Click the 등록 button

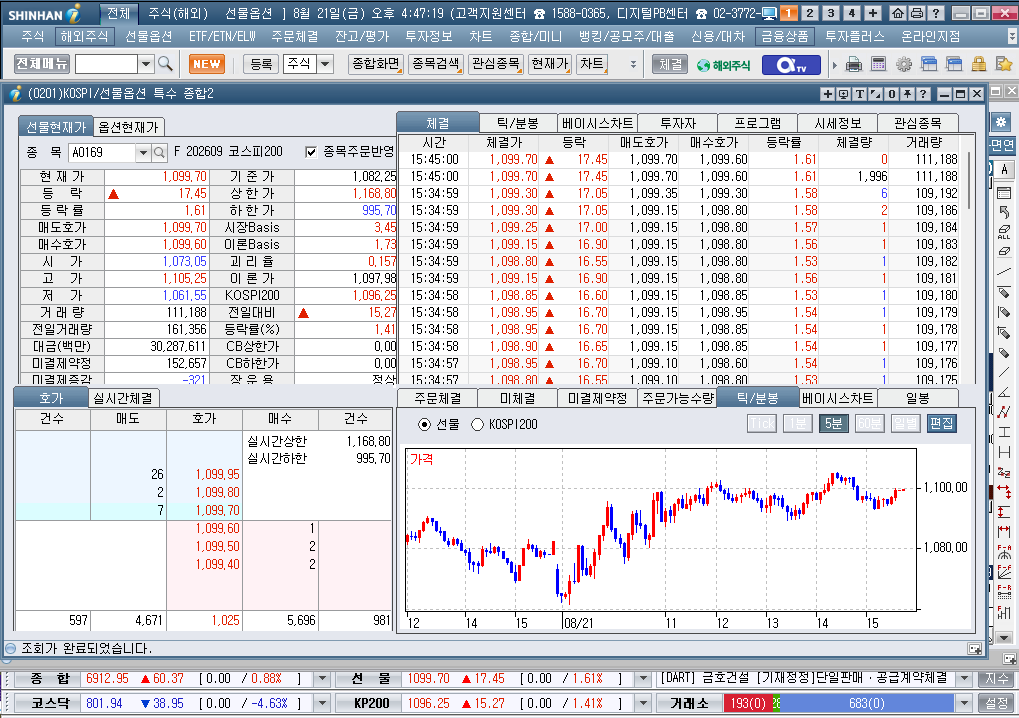click(261, 64)
